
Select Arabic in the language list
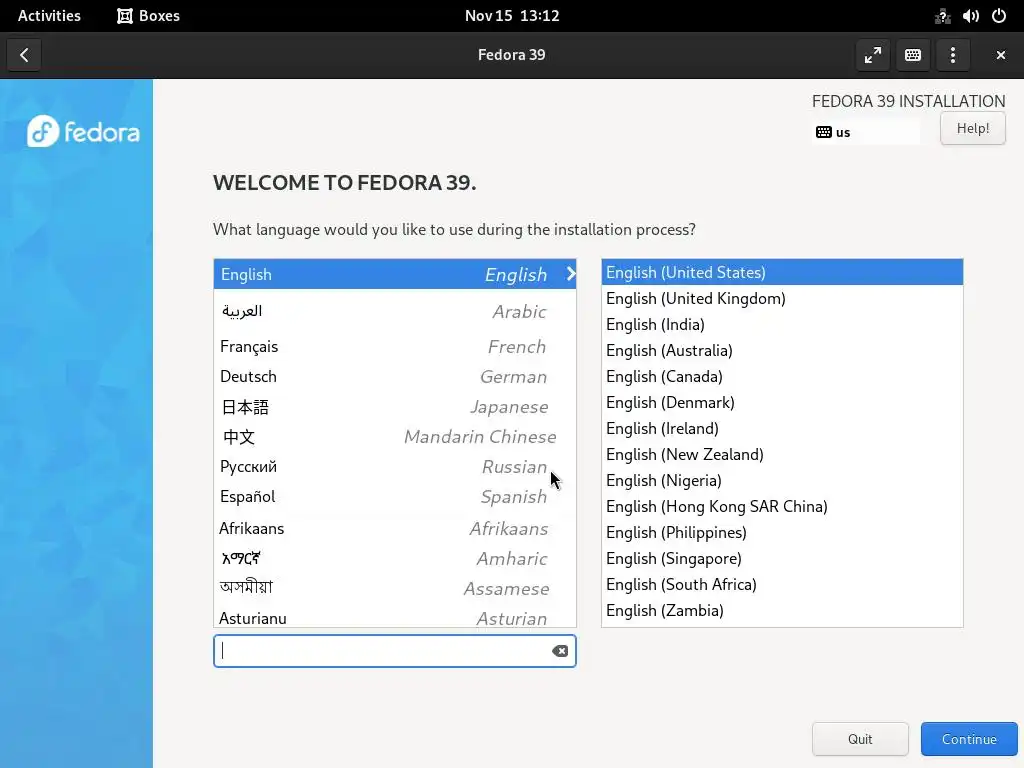[394, 312]
